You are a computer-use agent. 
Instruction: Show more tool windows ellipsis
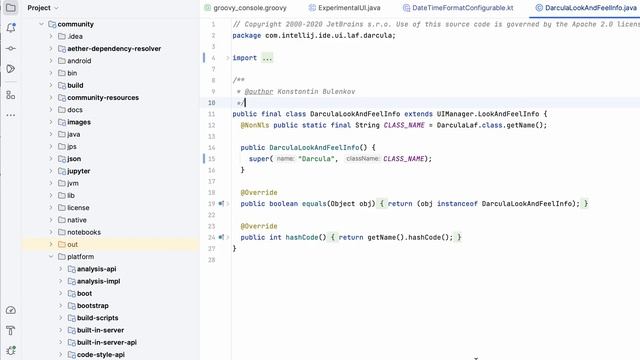coord(11,115)
